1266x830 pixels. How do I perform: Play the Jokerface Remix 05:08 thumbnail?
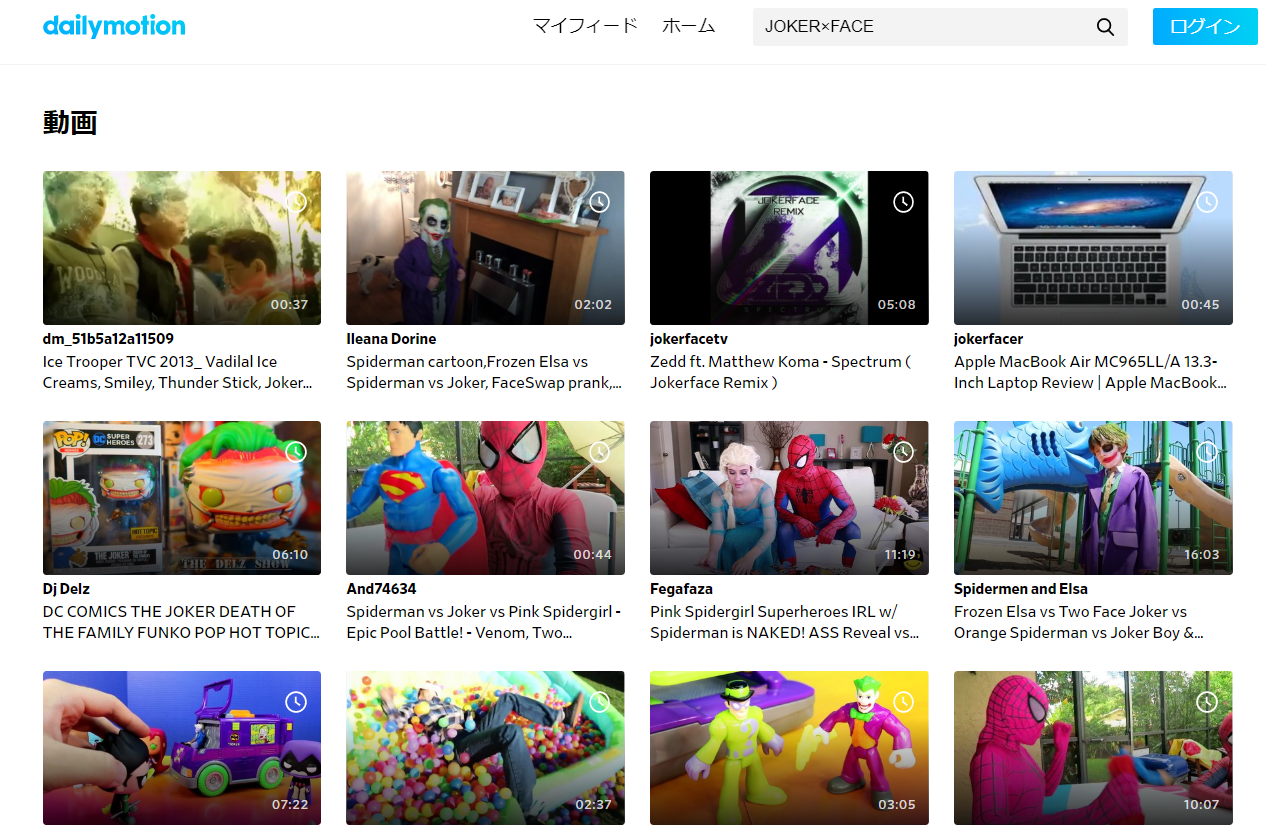click(x=789, y=248)
